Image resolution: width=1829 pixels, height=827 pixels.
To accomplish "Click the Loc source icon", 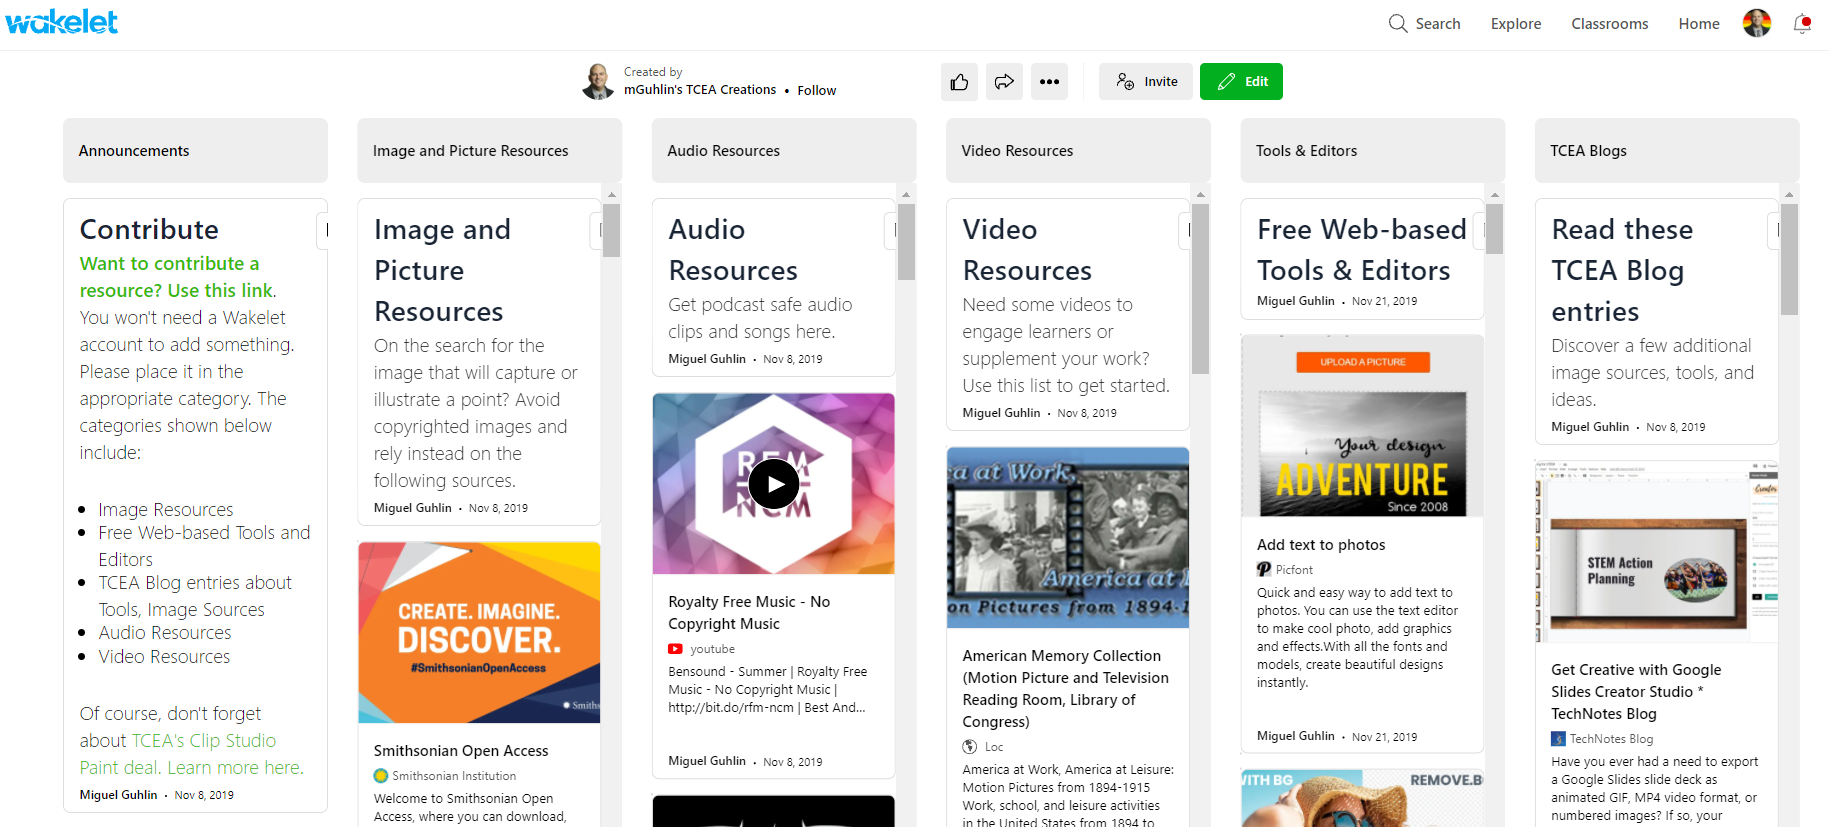I will [x=969, y=746].
